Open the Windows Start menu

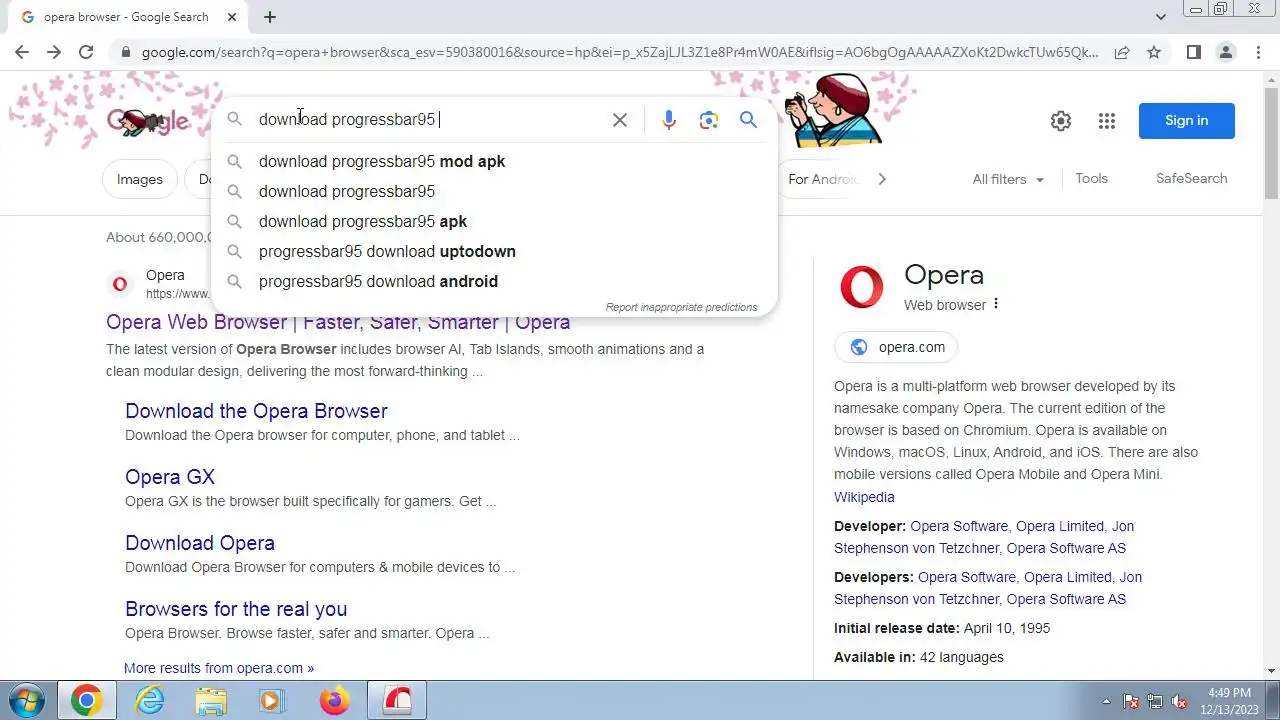point(25,700)
